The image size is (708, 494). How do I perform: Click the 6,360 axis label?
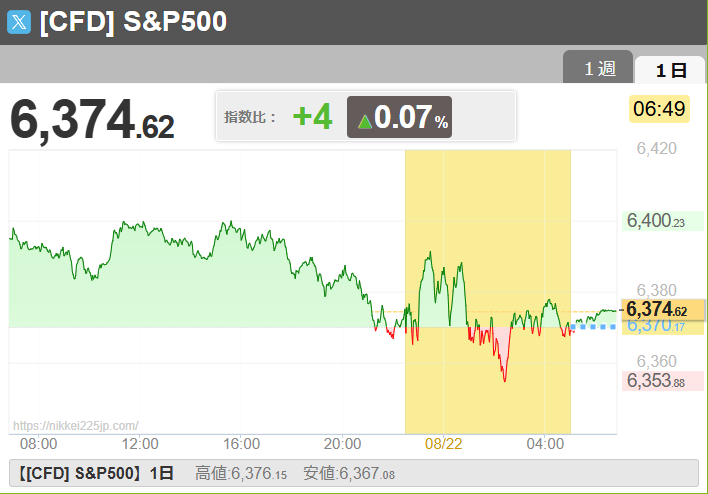click(x=657, y=361)
